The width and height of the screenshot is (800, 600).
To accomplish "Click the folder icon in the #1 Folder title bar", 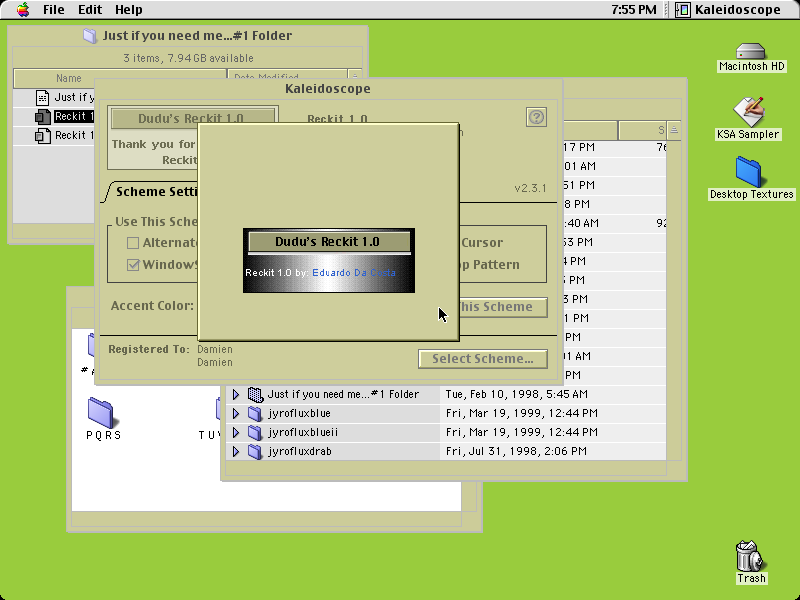I will [90, 36].
